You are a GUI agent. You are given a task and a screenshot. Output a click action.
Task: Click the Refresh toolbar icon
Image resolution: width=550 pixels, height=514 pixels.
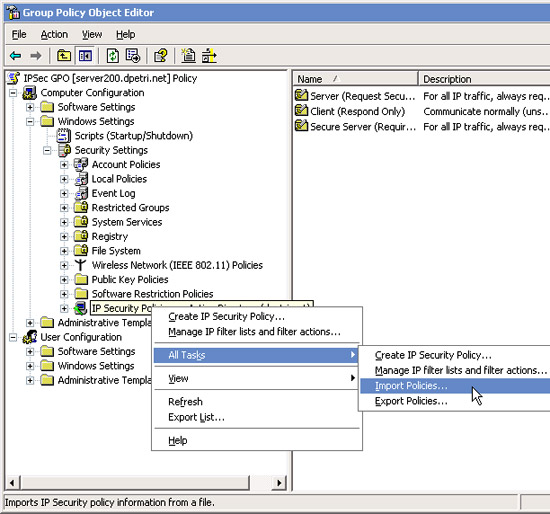[x=112, y=56]
